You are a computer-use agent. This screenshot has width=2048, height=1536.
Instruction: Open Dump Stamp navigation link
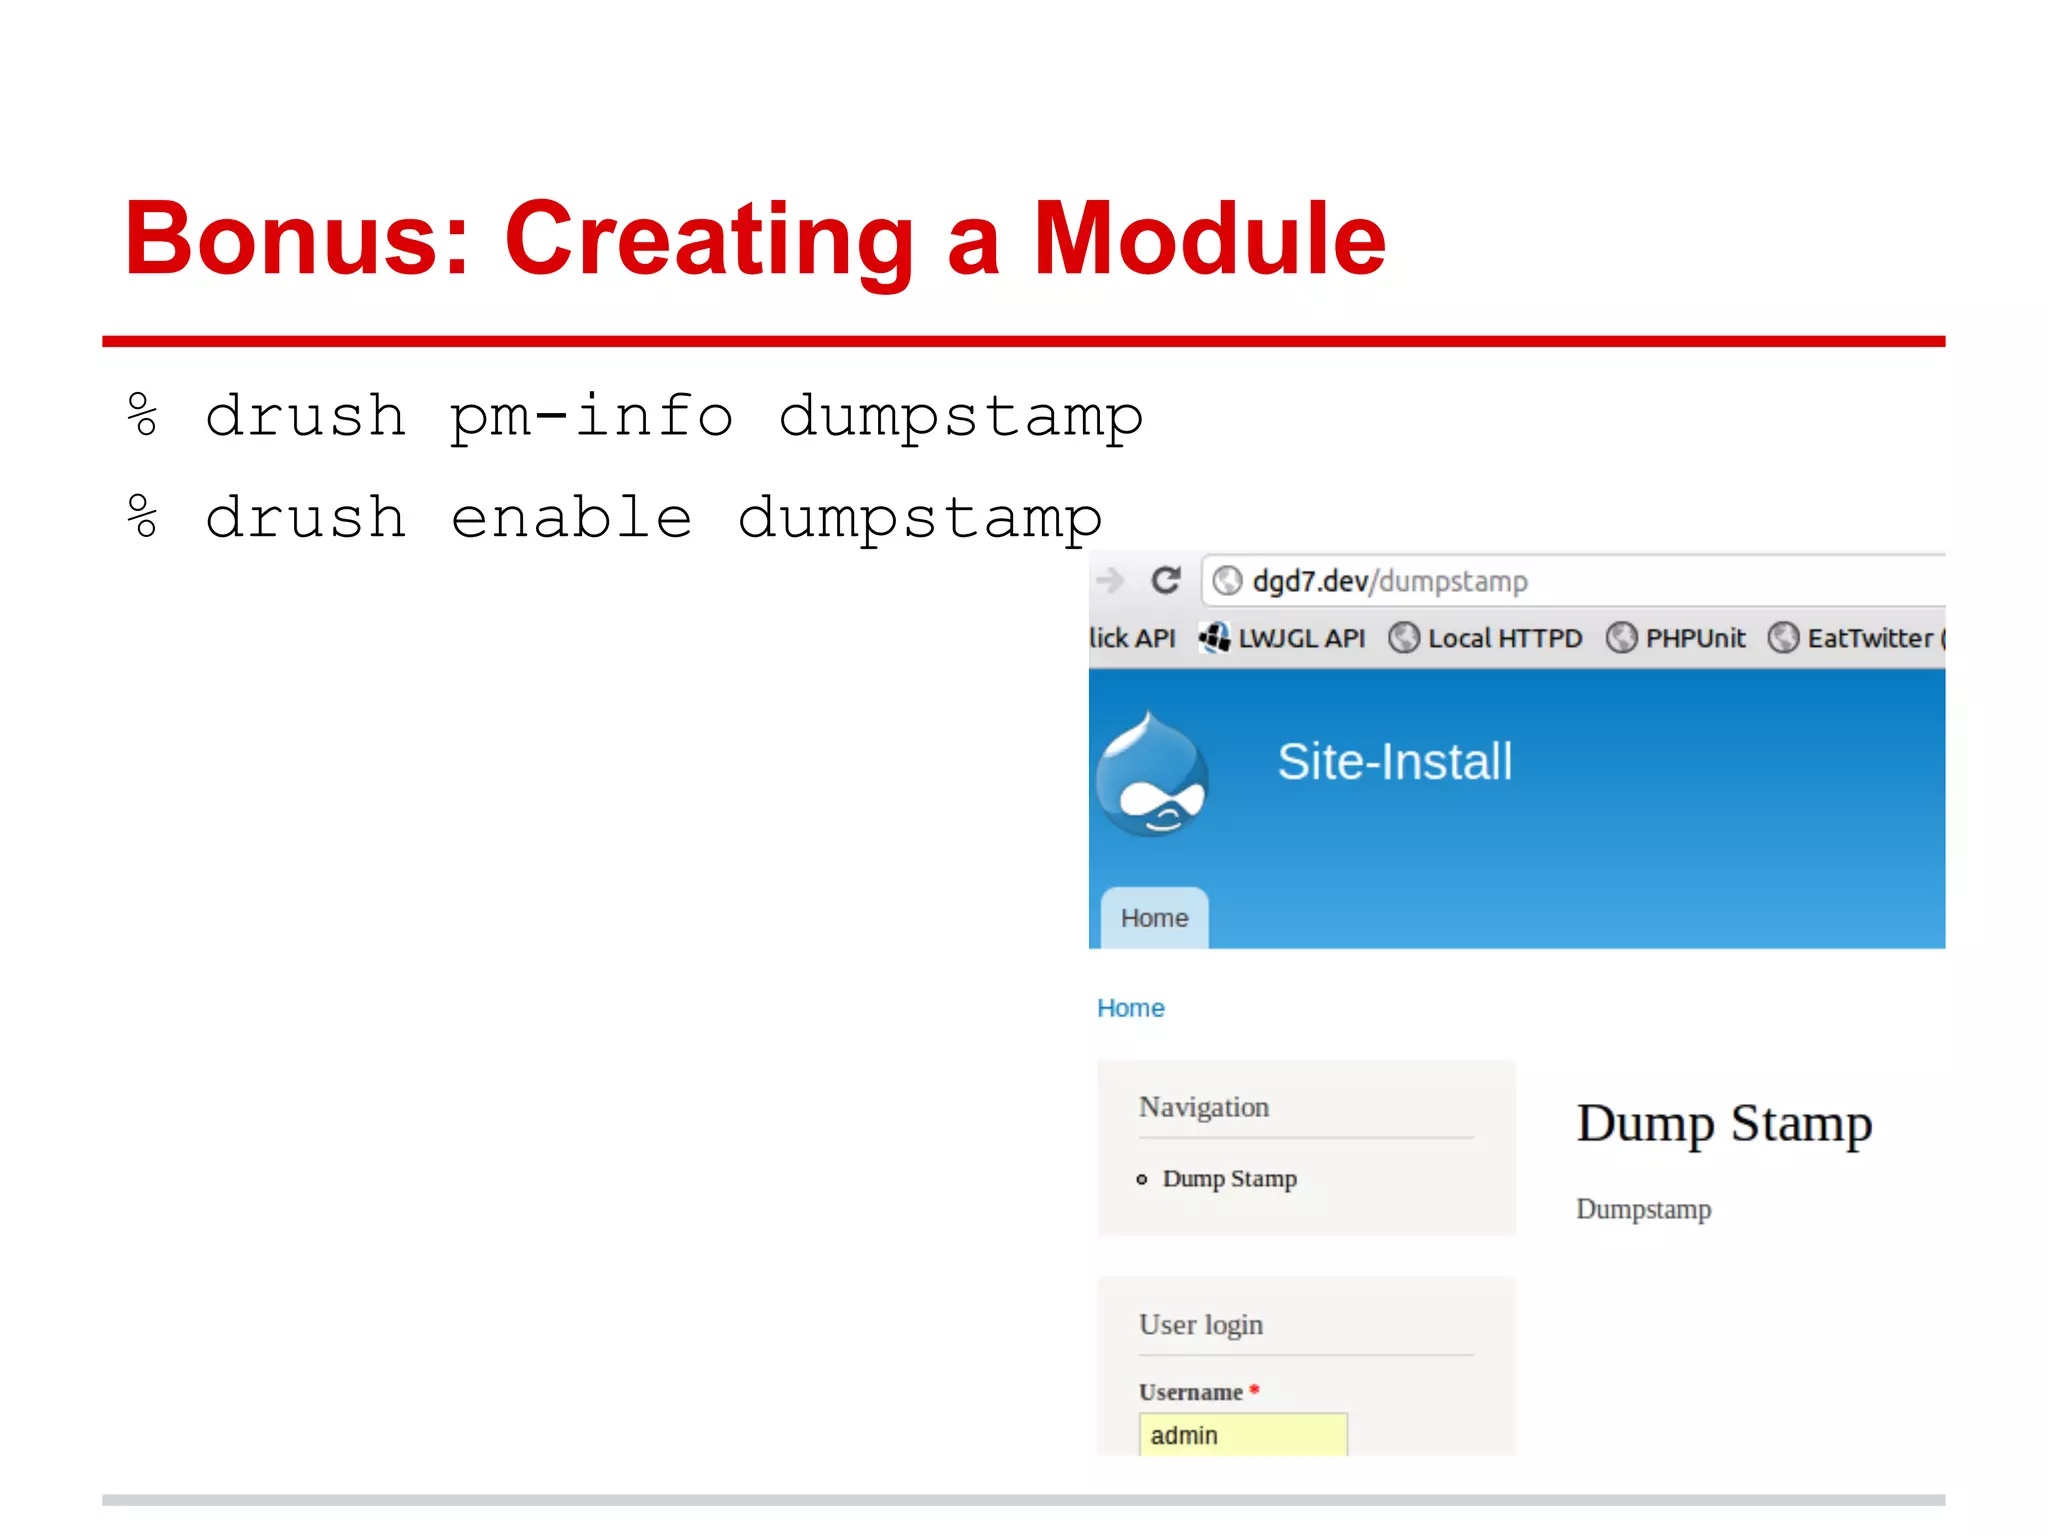click(x=1230, y=1179)
